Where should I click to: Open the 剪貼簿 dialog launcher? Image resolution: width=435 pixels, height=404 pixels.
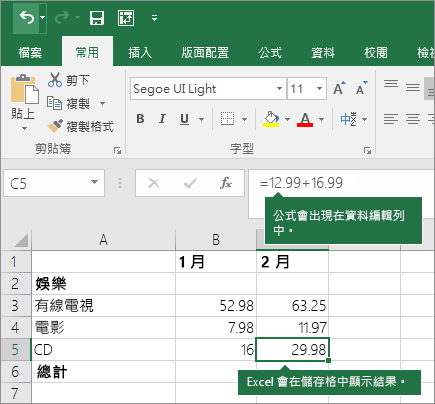117,151
